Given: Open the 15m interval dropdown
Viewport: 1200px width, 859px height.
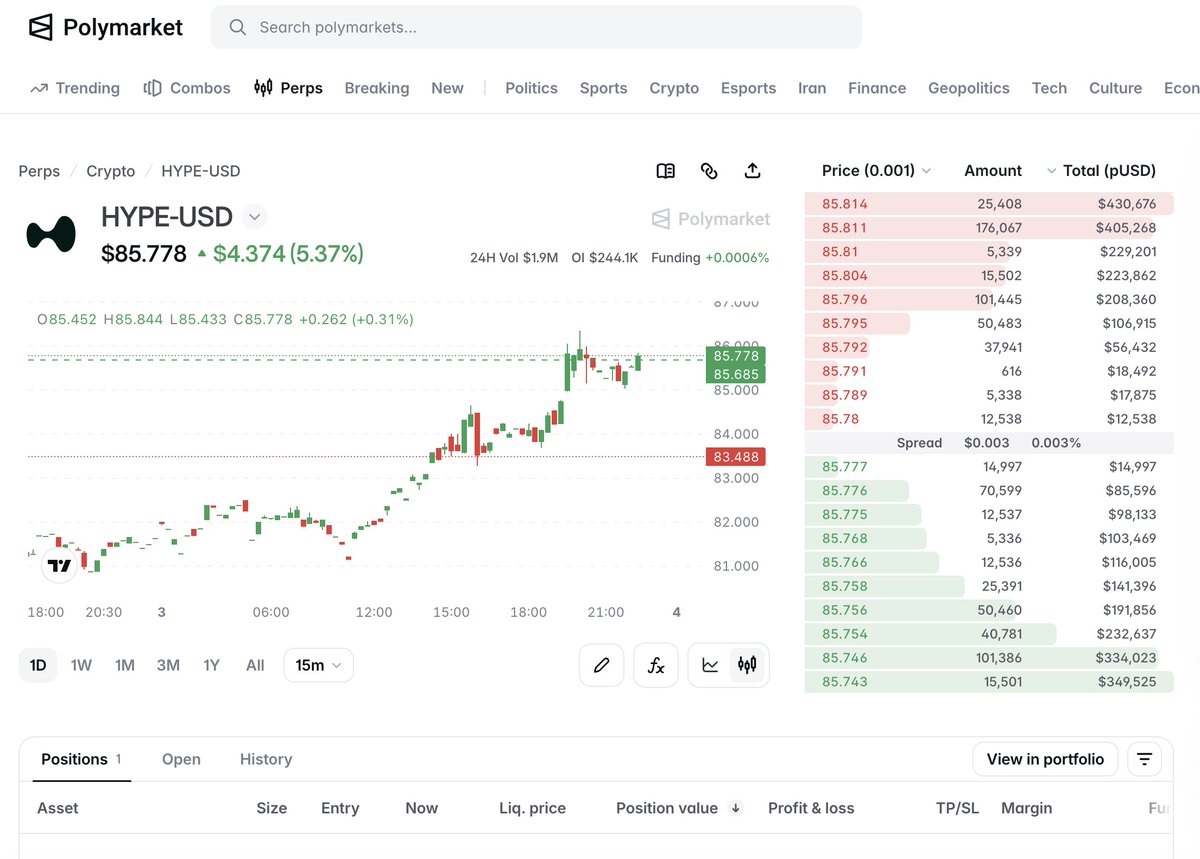Looking at the screenshot, I should 318,665.
